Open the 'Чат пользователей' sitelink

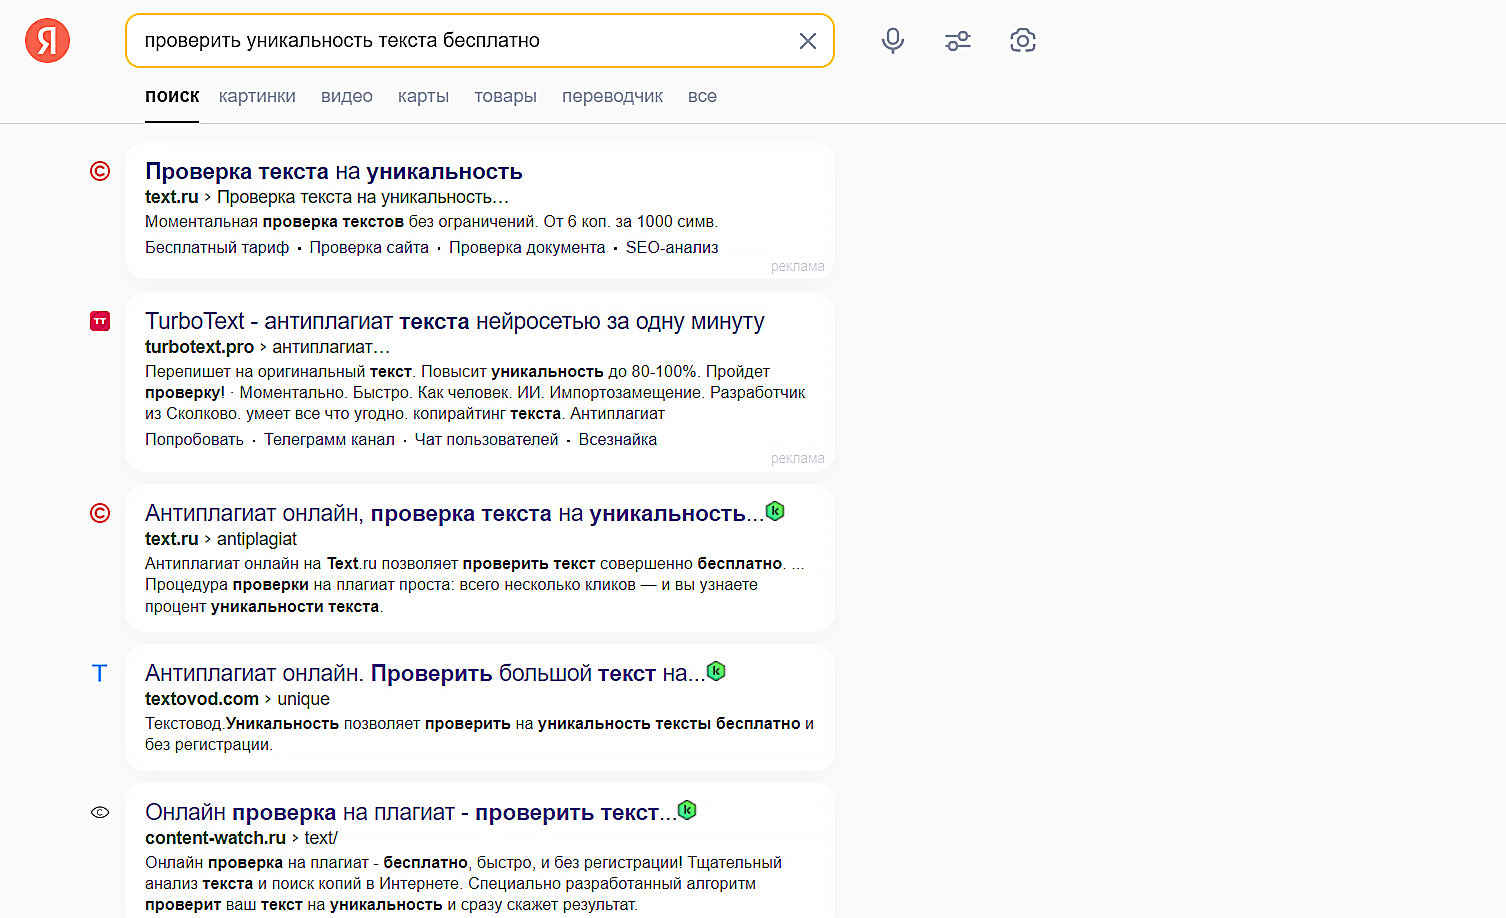click(x=486, y=439)
